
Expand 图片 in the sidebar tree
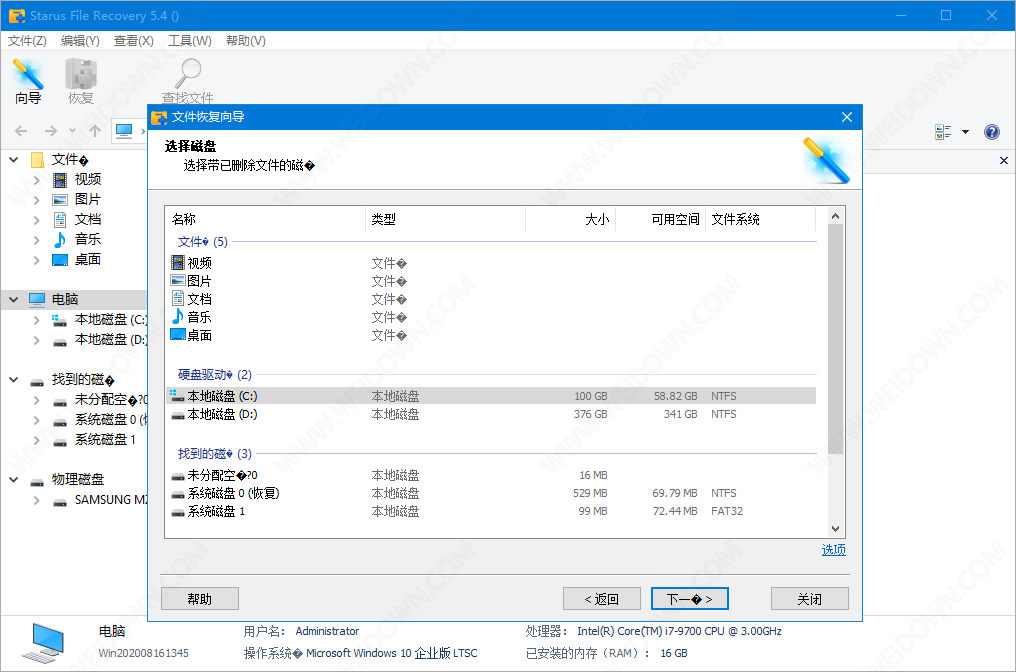click(x=37, y=200)
